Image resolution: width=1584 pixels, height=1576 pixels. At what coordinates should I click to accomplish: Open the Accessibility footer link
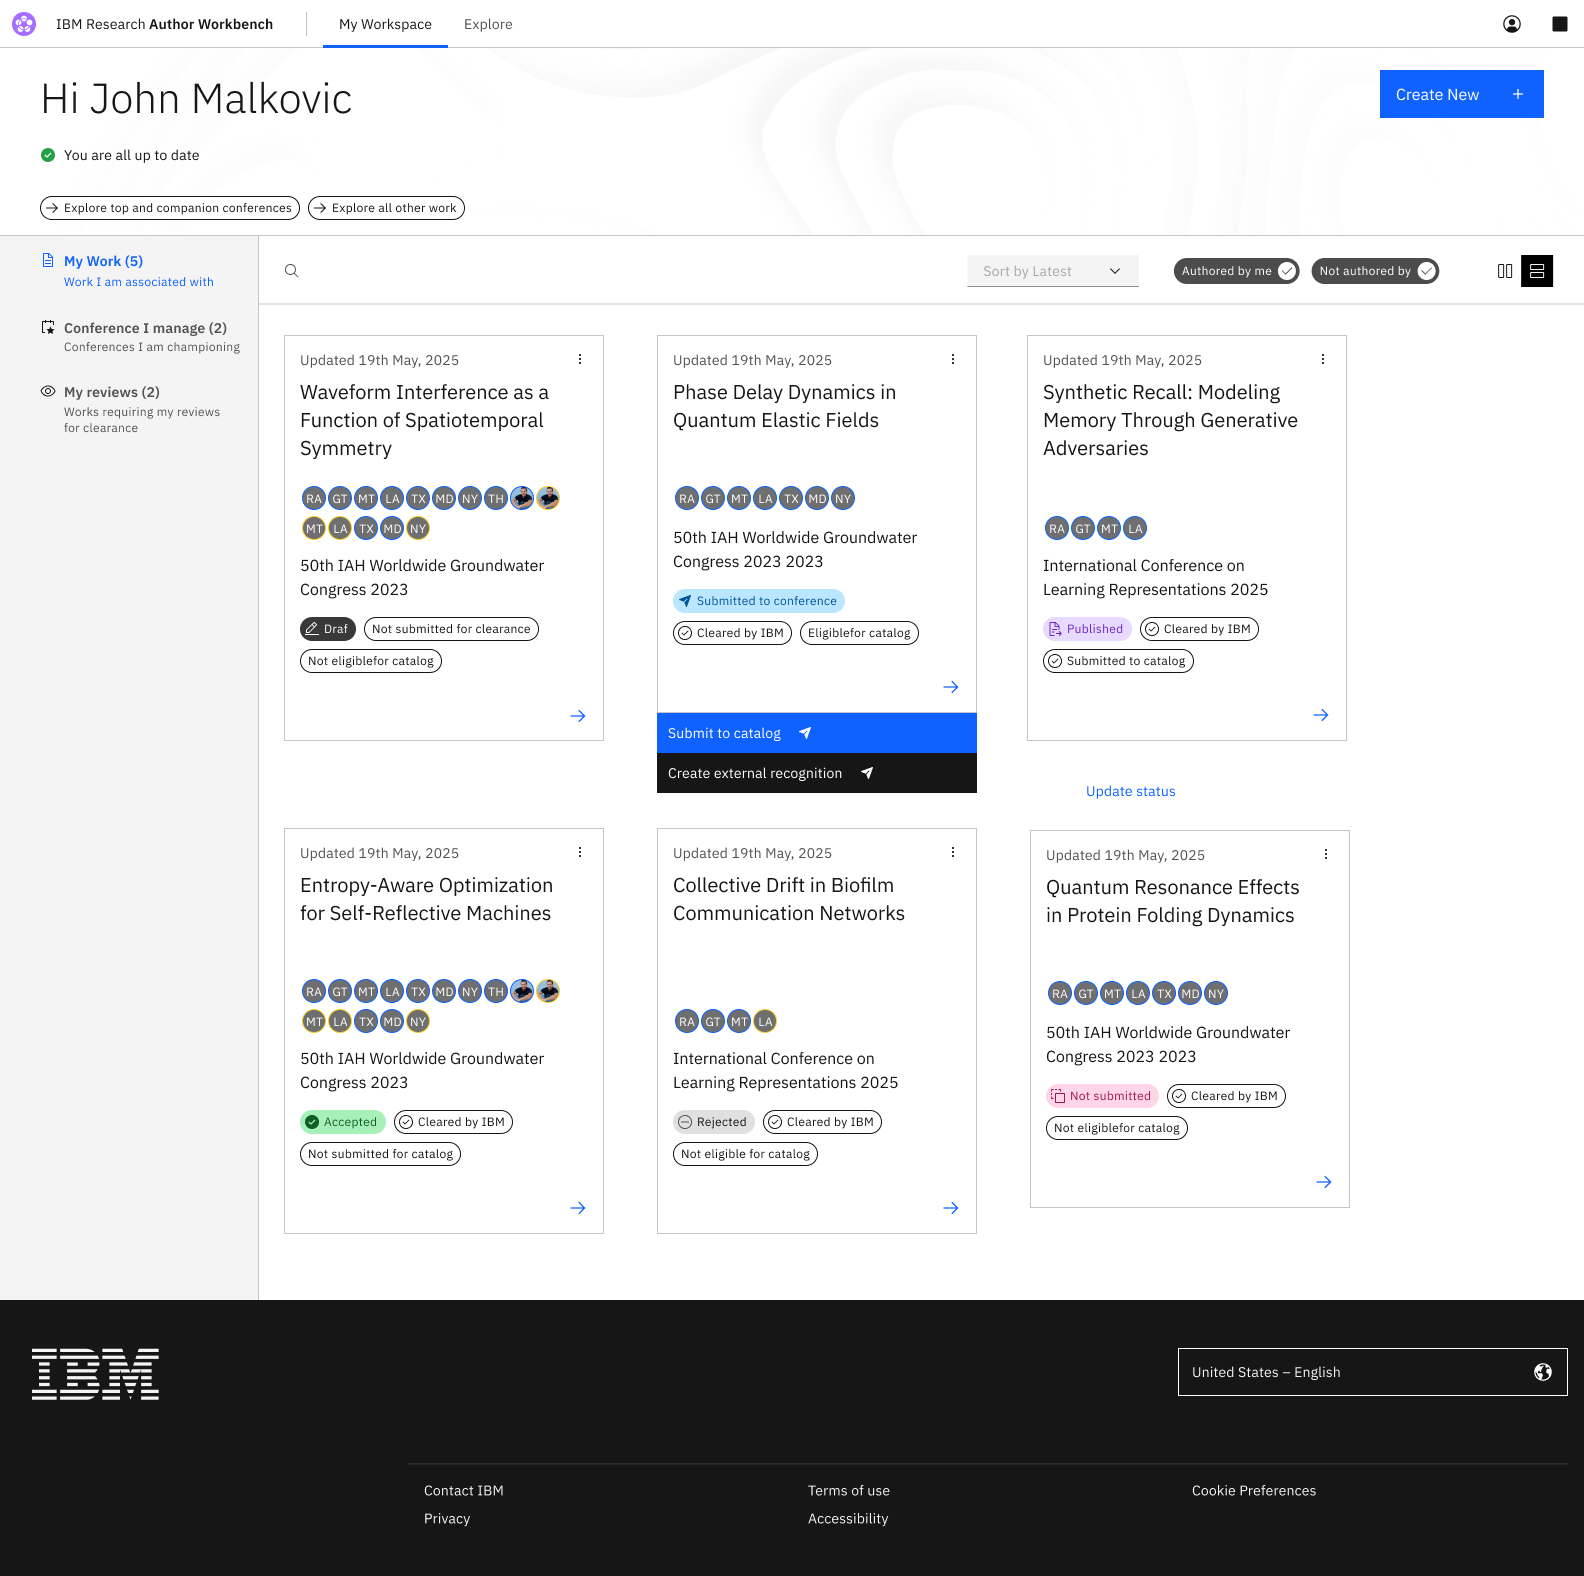pyautogui.click(x=848, y=1518)
